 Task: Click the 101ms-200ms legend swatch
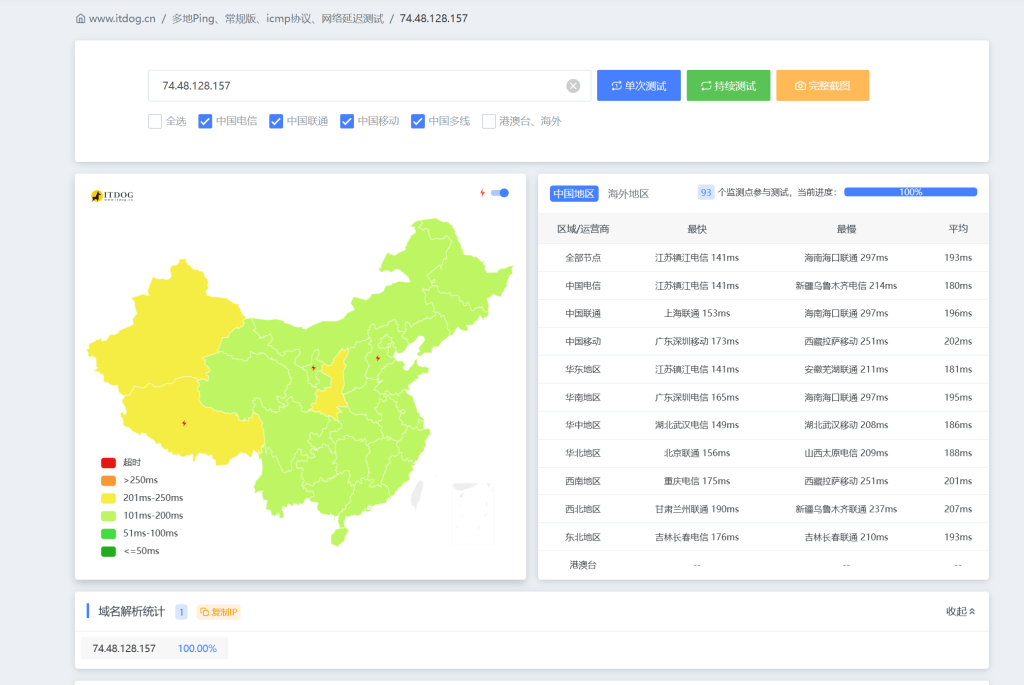pyautogui.click(x=108, y=516)
